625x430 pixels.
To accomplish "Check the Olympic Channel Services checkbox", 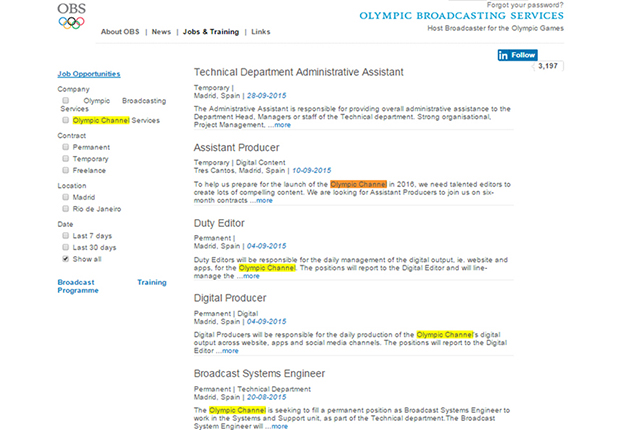I will click(x=66, y=120).
